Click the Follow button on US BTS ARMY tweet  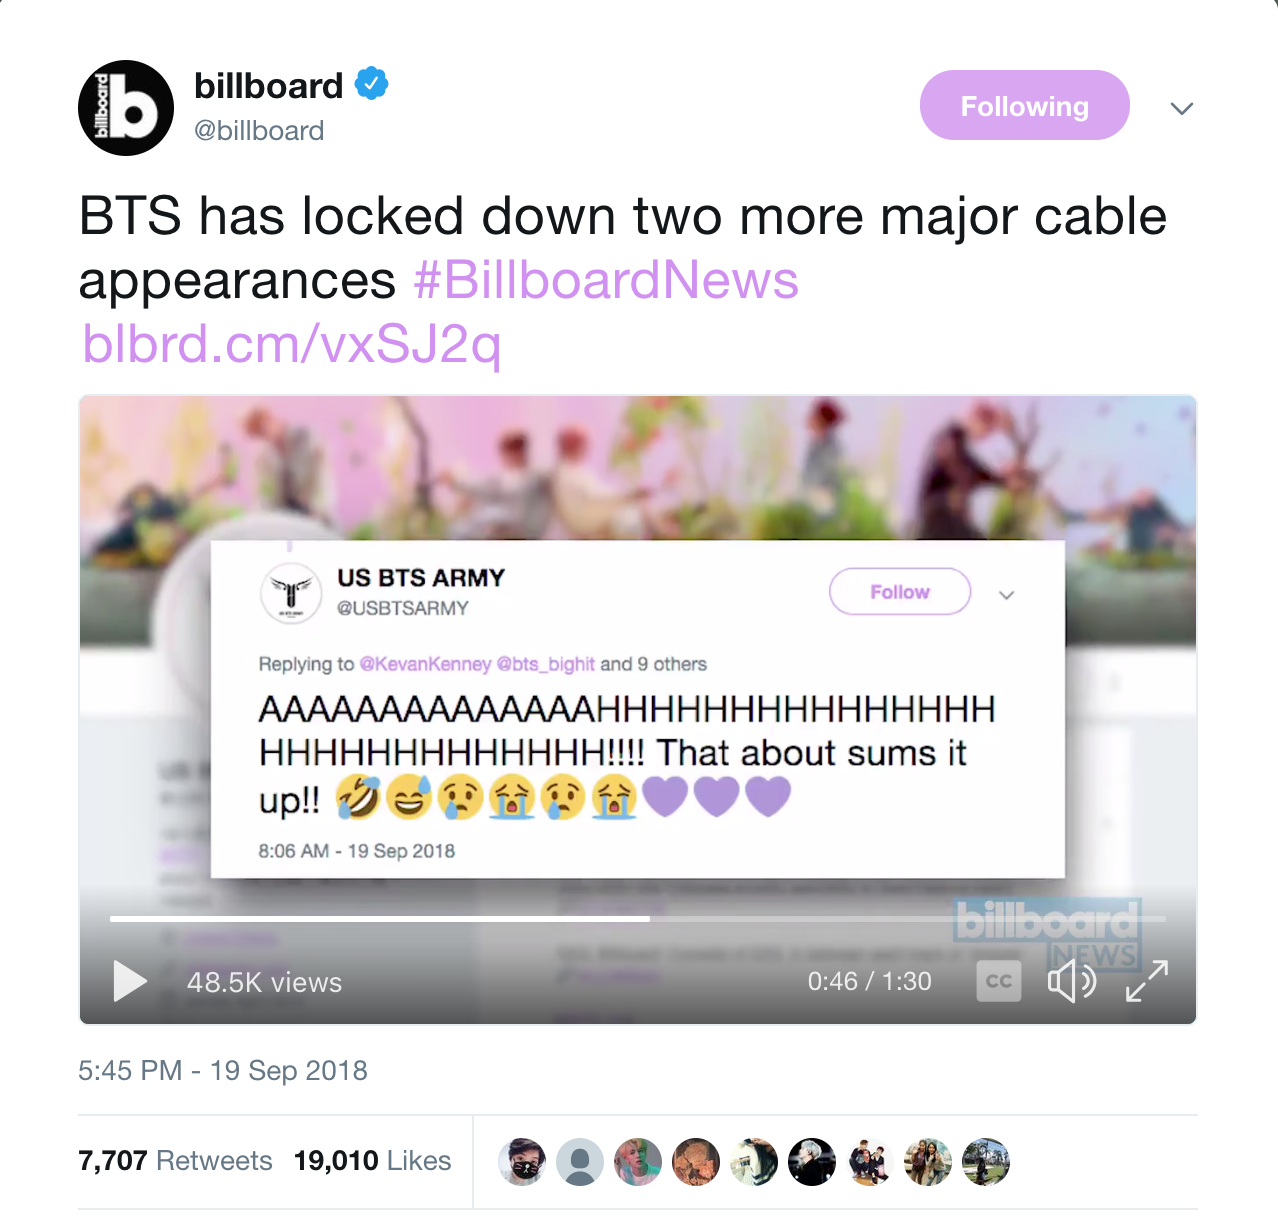coord(900,592)
